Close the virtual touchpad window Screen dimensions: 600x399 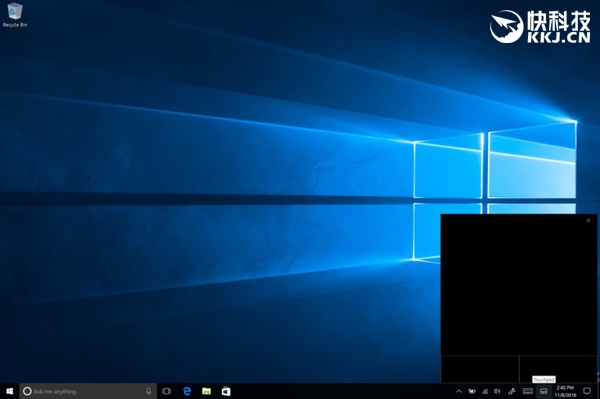(x=588, y=220)
